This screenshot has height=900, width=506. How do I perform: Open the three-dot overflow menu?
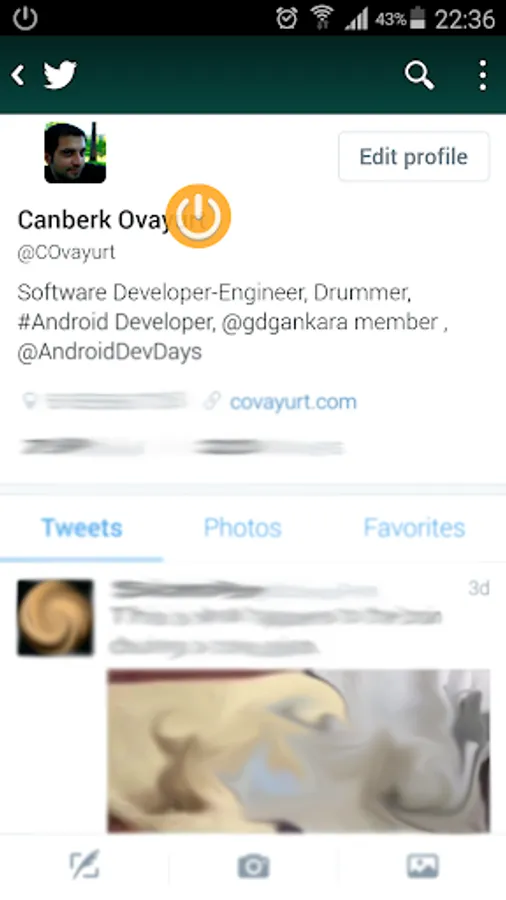(482, 75)
